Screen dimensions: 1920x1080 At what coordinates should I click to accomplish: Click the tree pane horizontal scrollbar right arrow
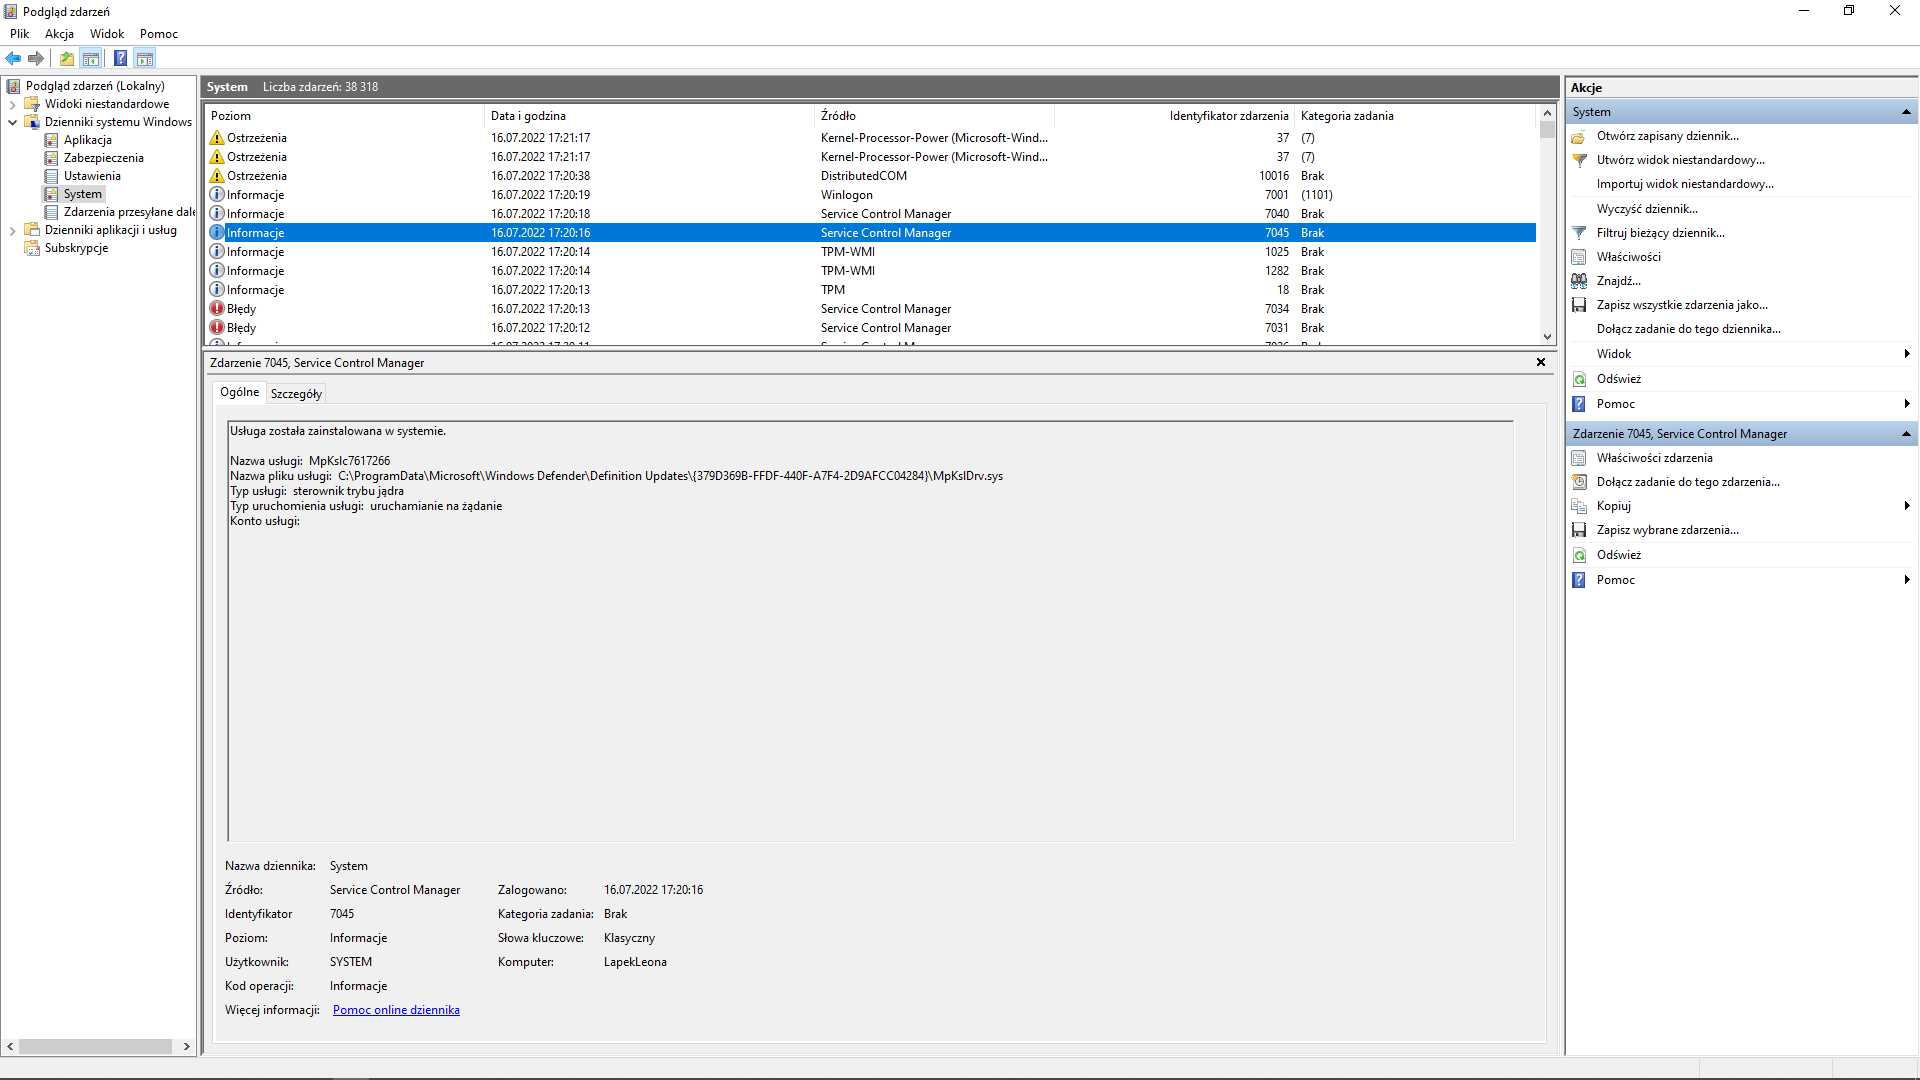(187, 1046)
